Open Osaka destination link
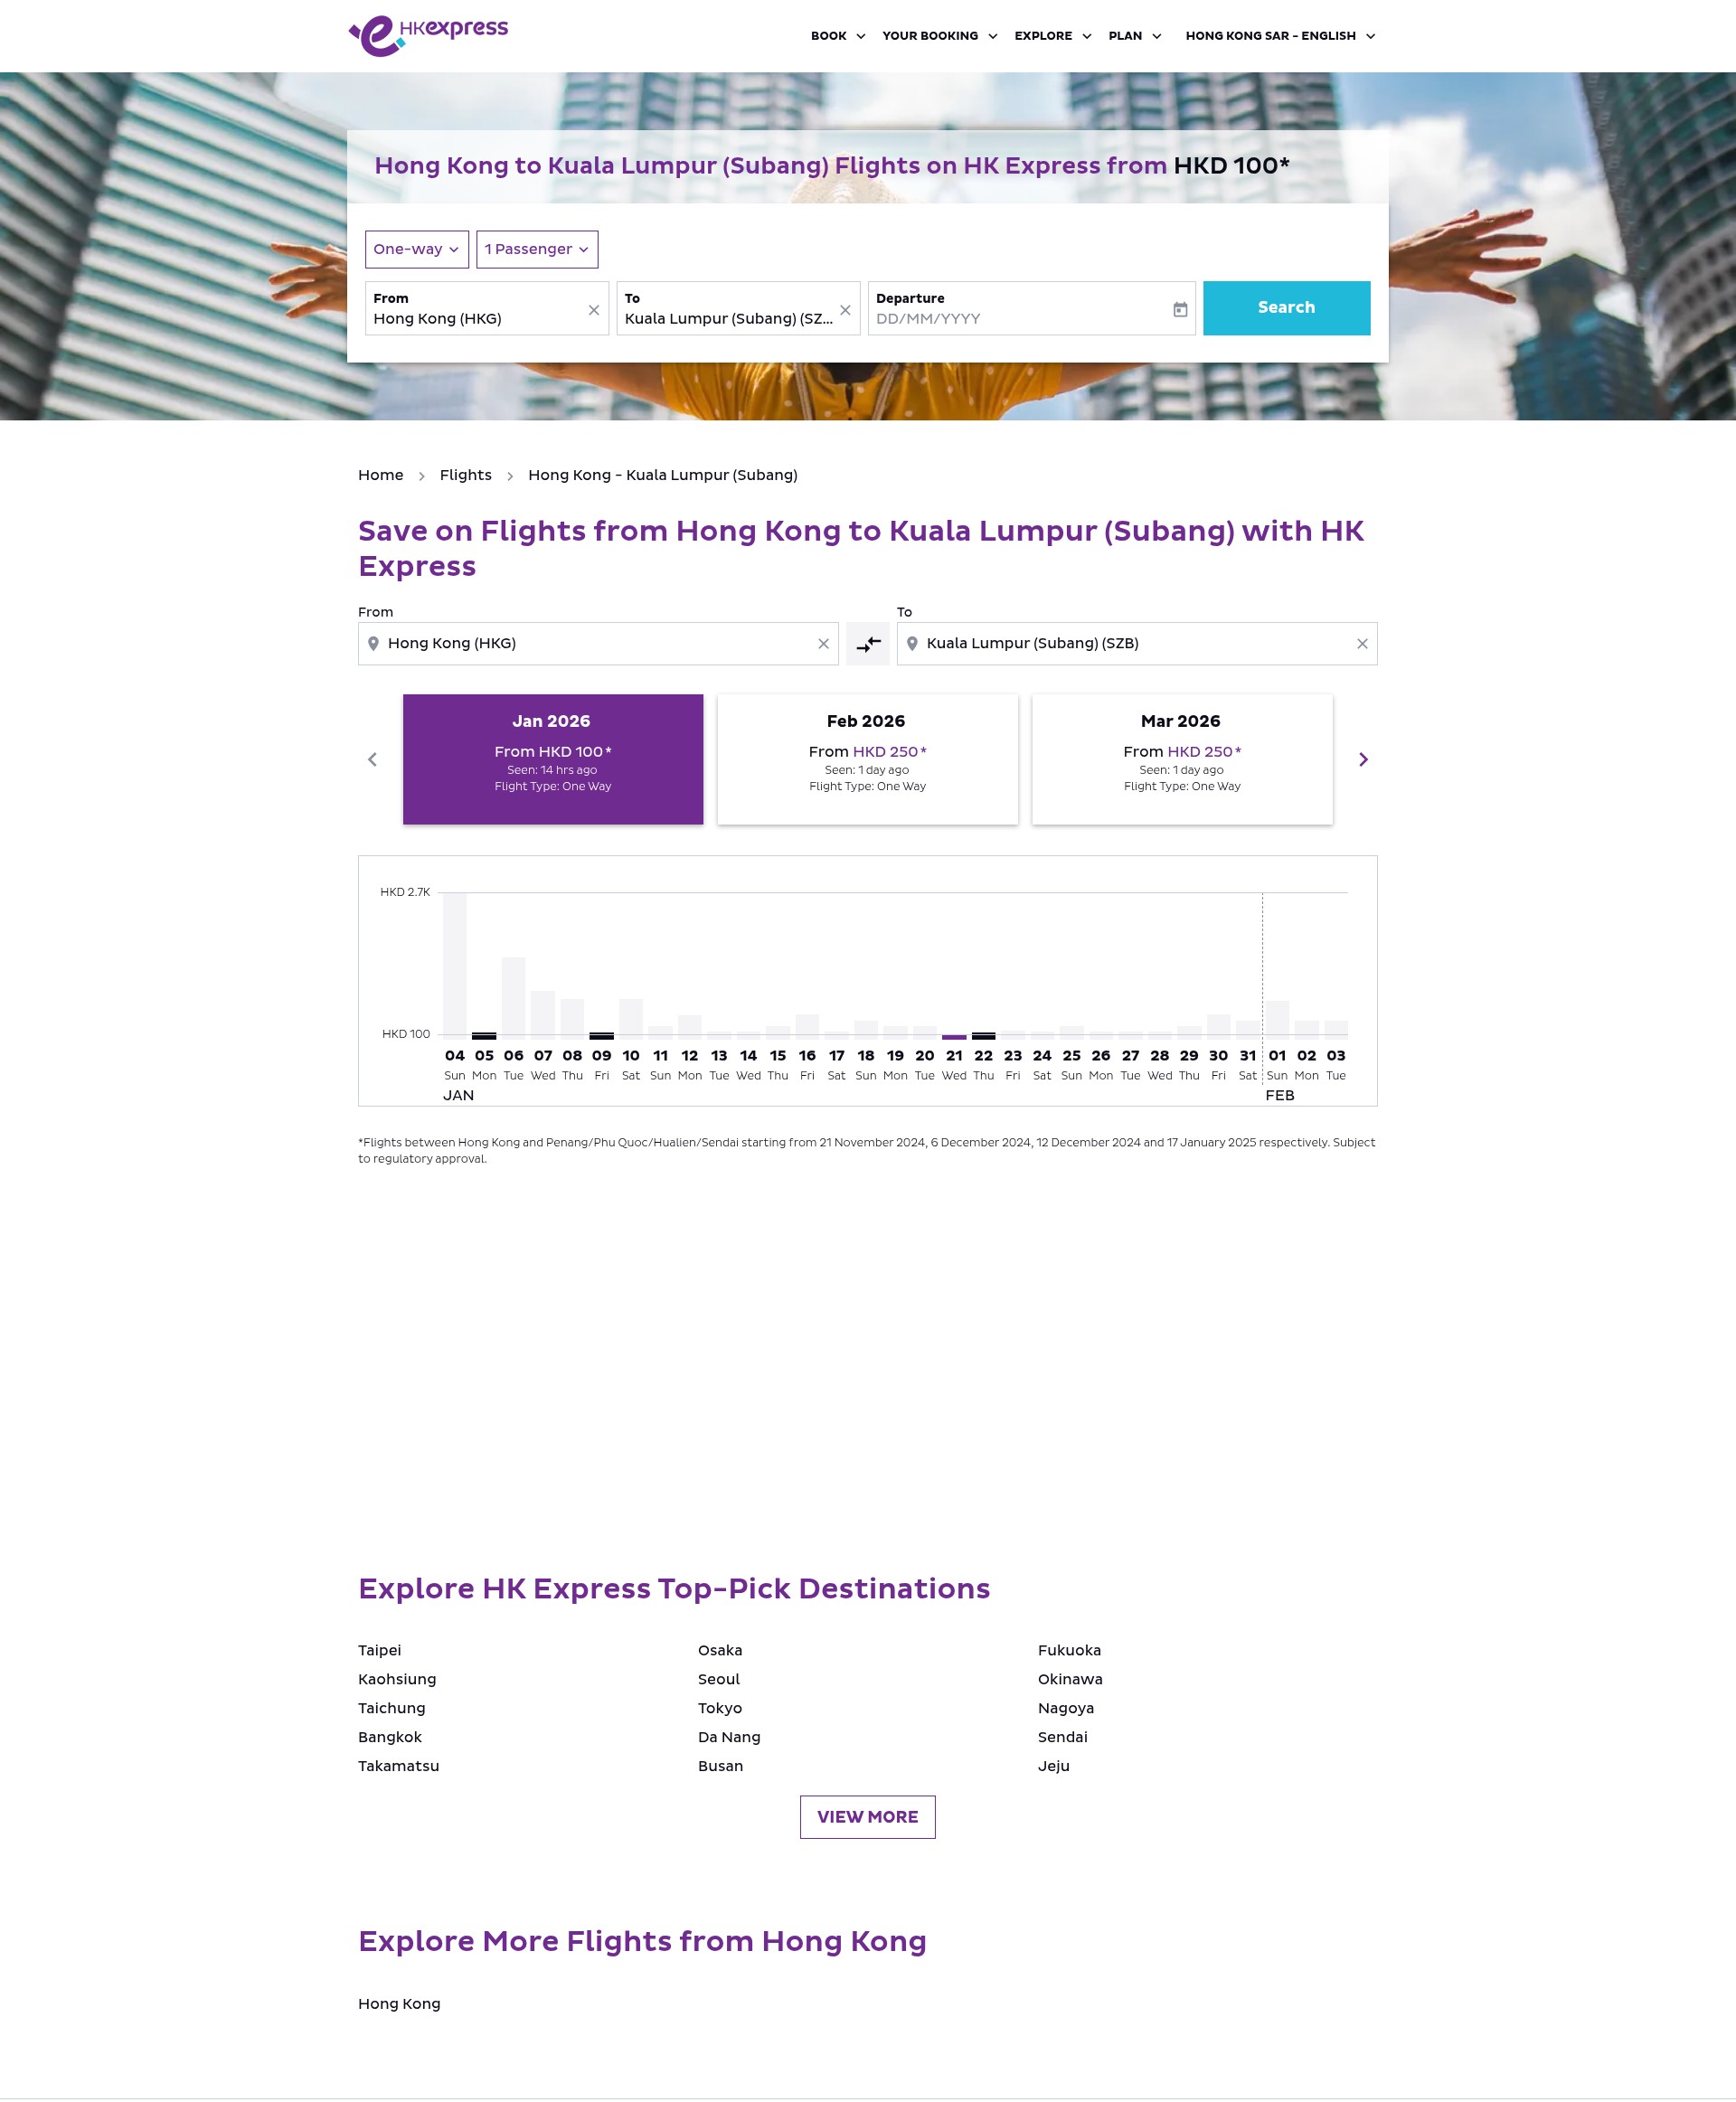This screenshot has height=2102, width=1736. pyautogui.click(x=720, y=1650)
